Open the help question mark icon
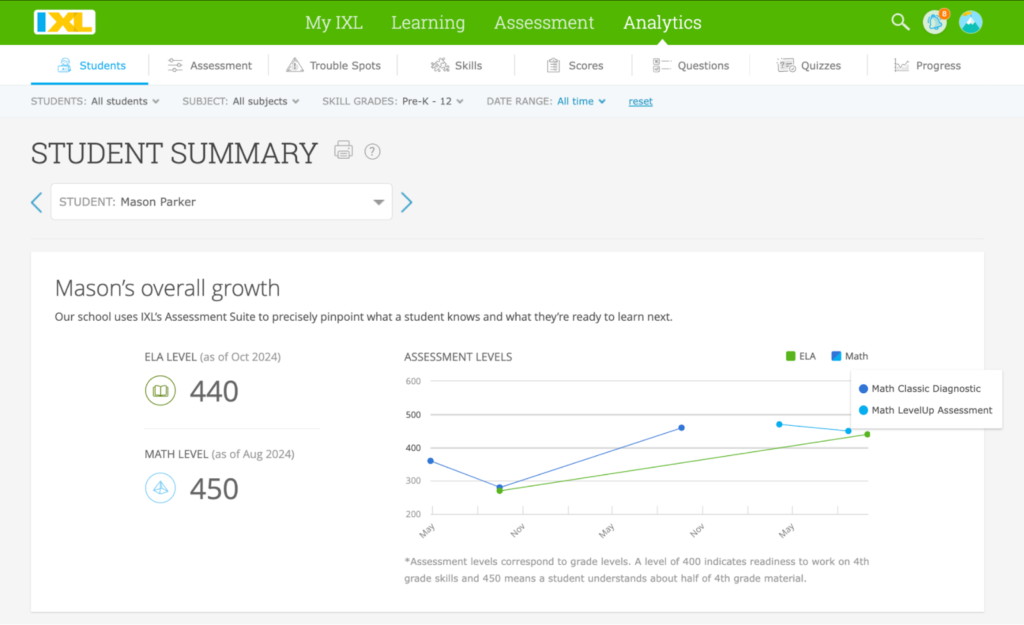Viewport: 1024px width, 625px height. coord(372,152)
